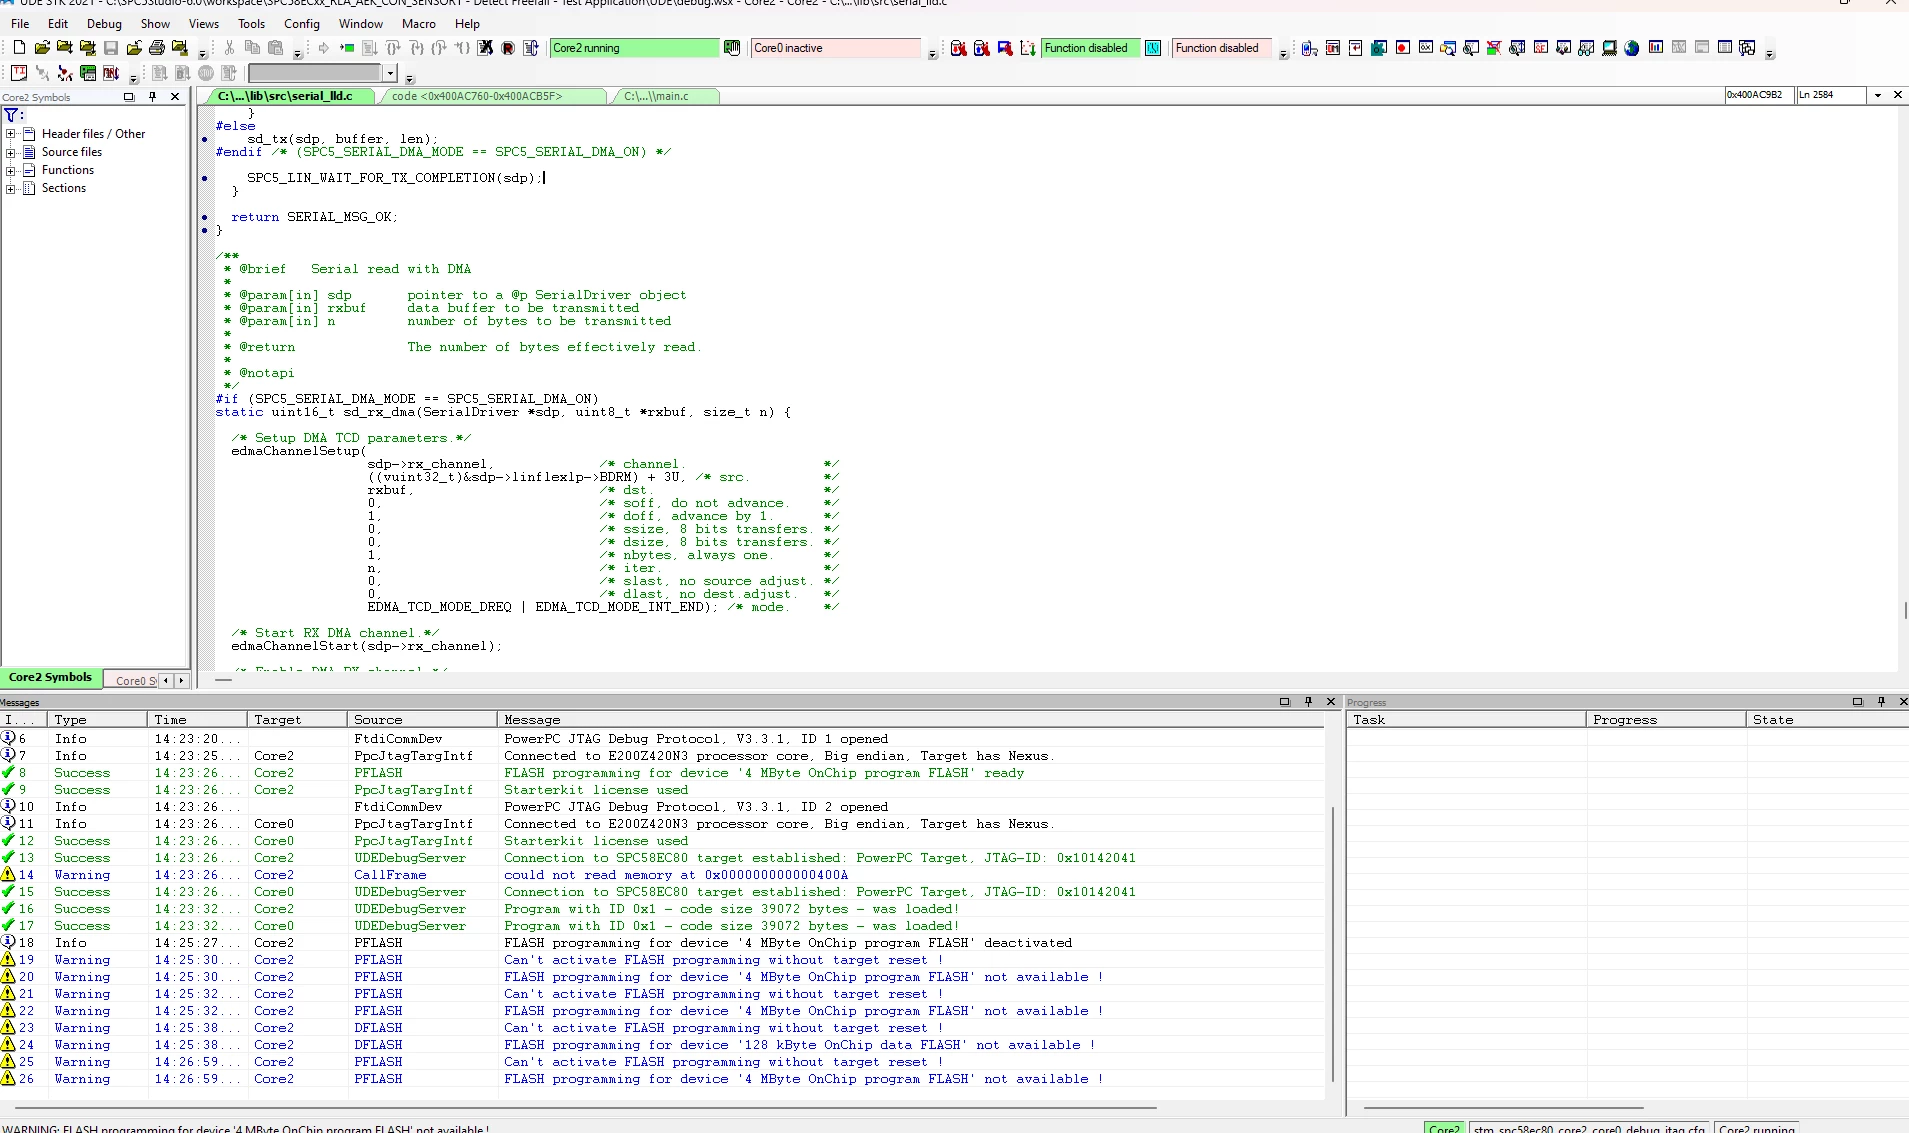Click the Progress column header
1909x1133 pixels.
pos(1666,720)
